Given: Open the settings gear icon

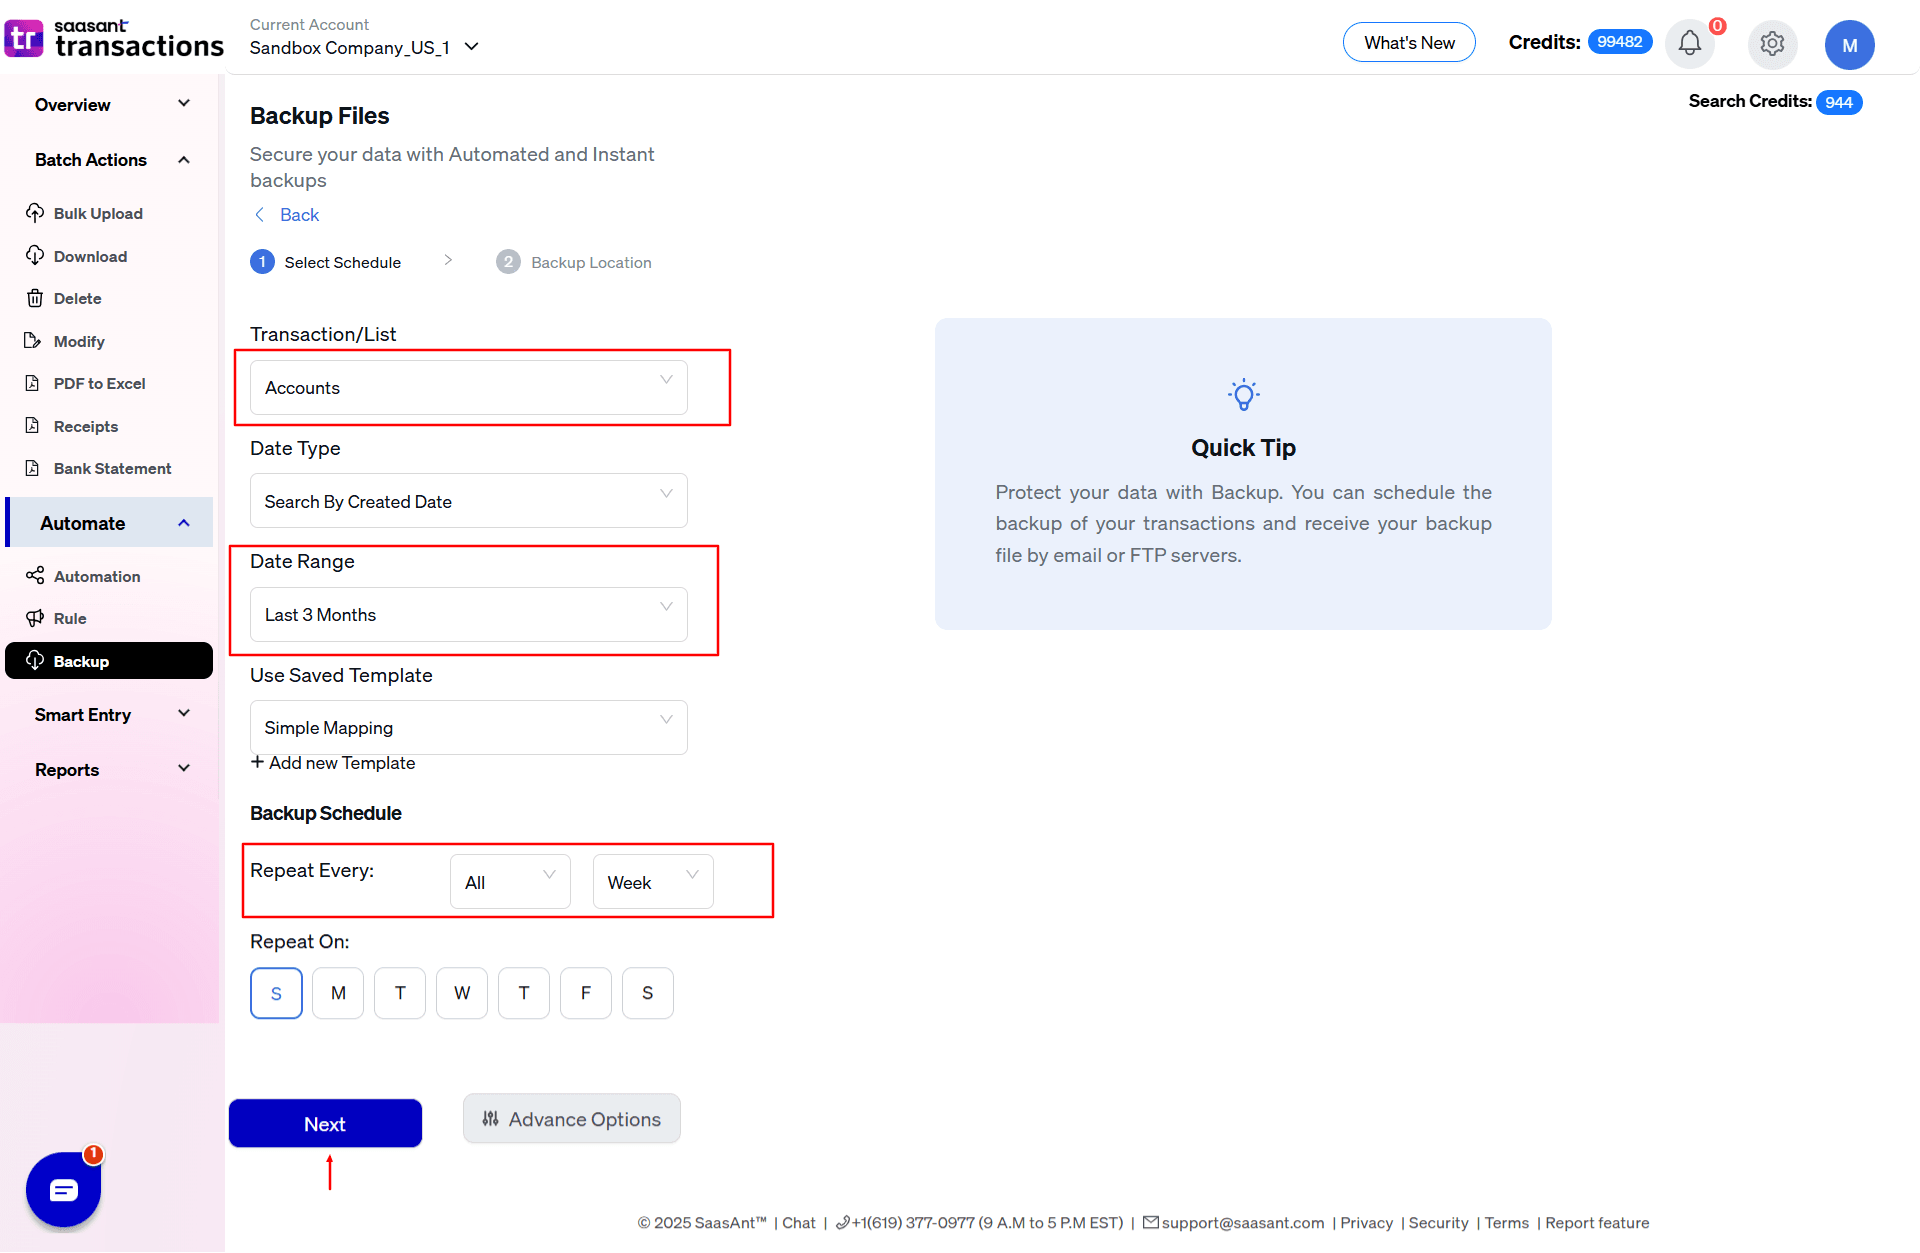Looking at the screenshot, I should (1772, 44).
